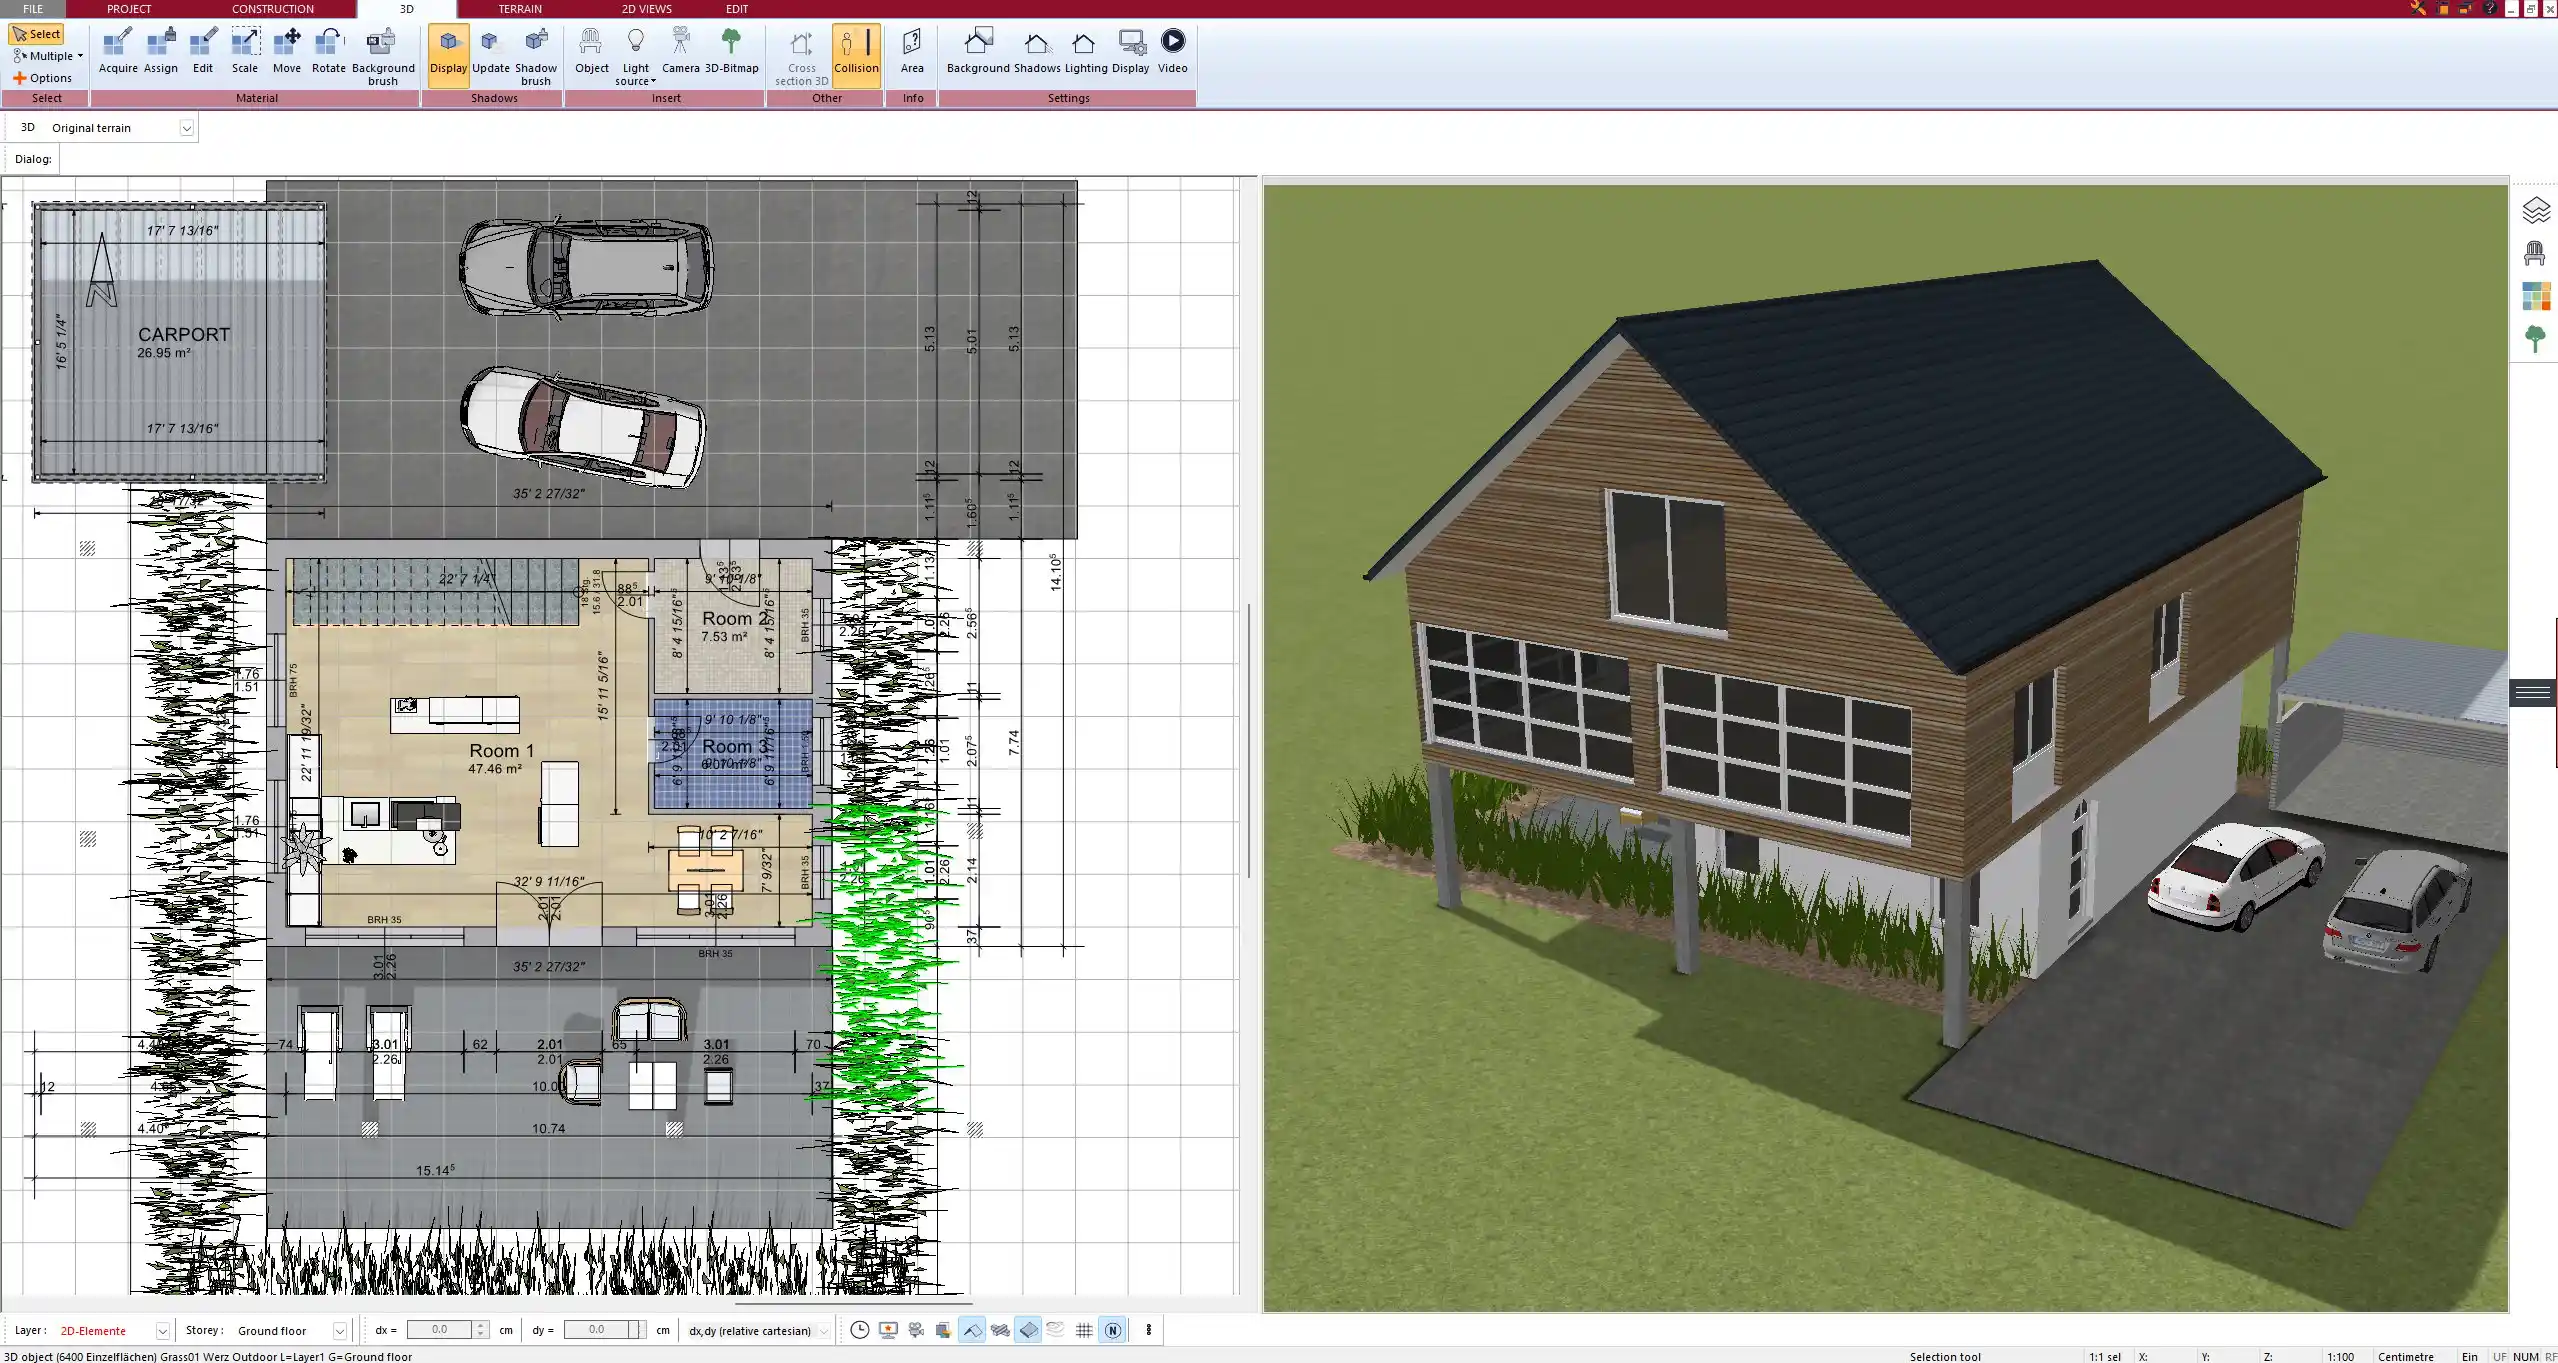The height and width of the screenshot is (1363, 2558).
Task: Open the Original terrain dropdown
Action: coord(188,127)
